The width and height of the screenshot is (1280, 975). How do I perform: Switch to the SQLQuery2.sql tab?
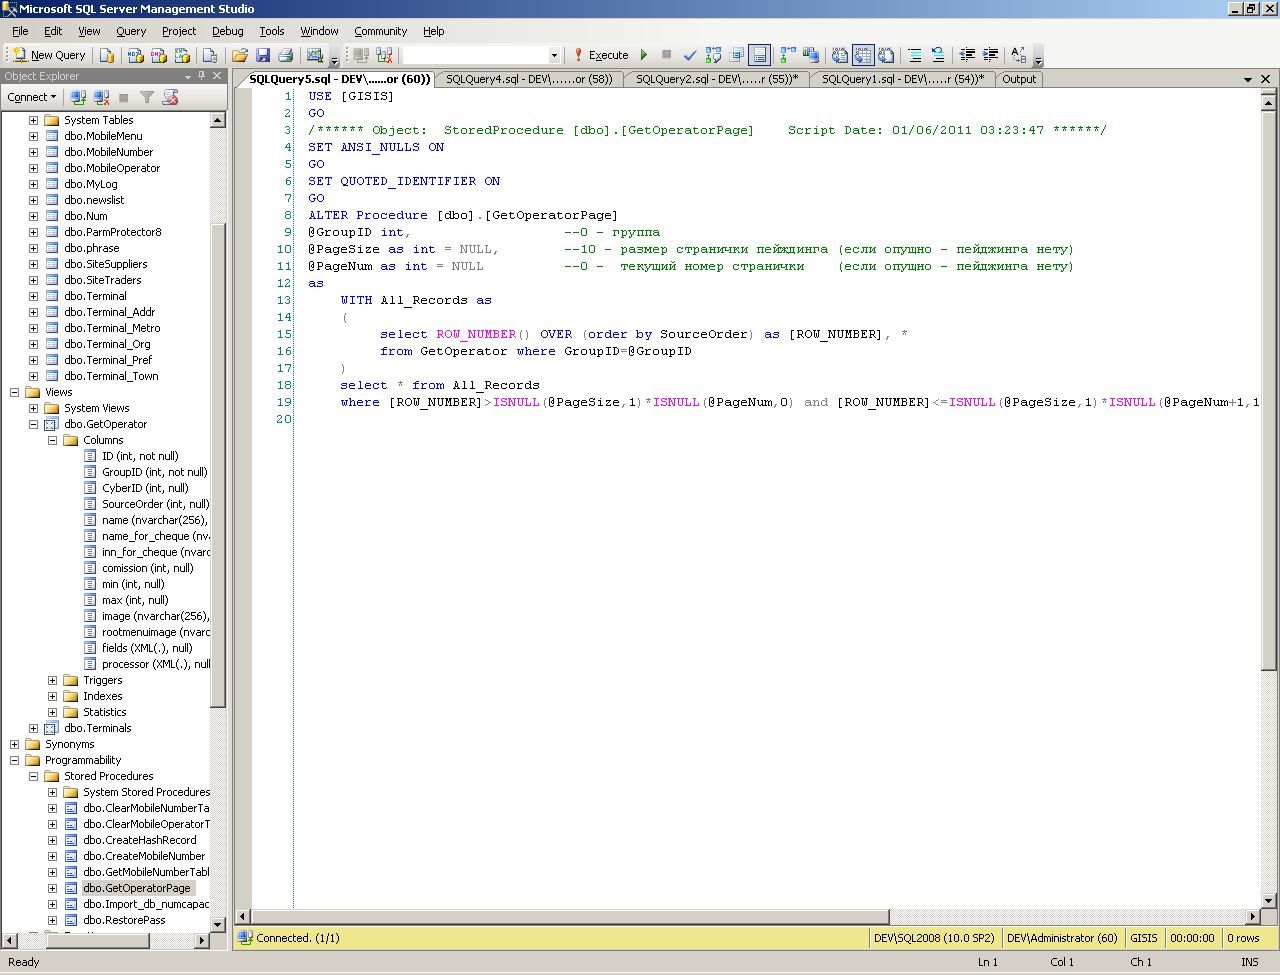(716, 79)
